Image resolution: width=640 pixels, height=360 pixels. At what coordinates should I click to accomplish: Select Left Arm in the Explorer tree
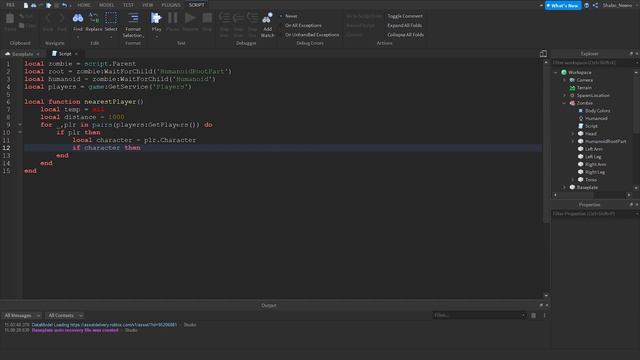point(593,149)
